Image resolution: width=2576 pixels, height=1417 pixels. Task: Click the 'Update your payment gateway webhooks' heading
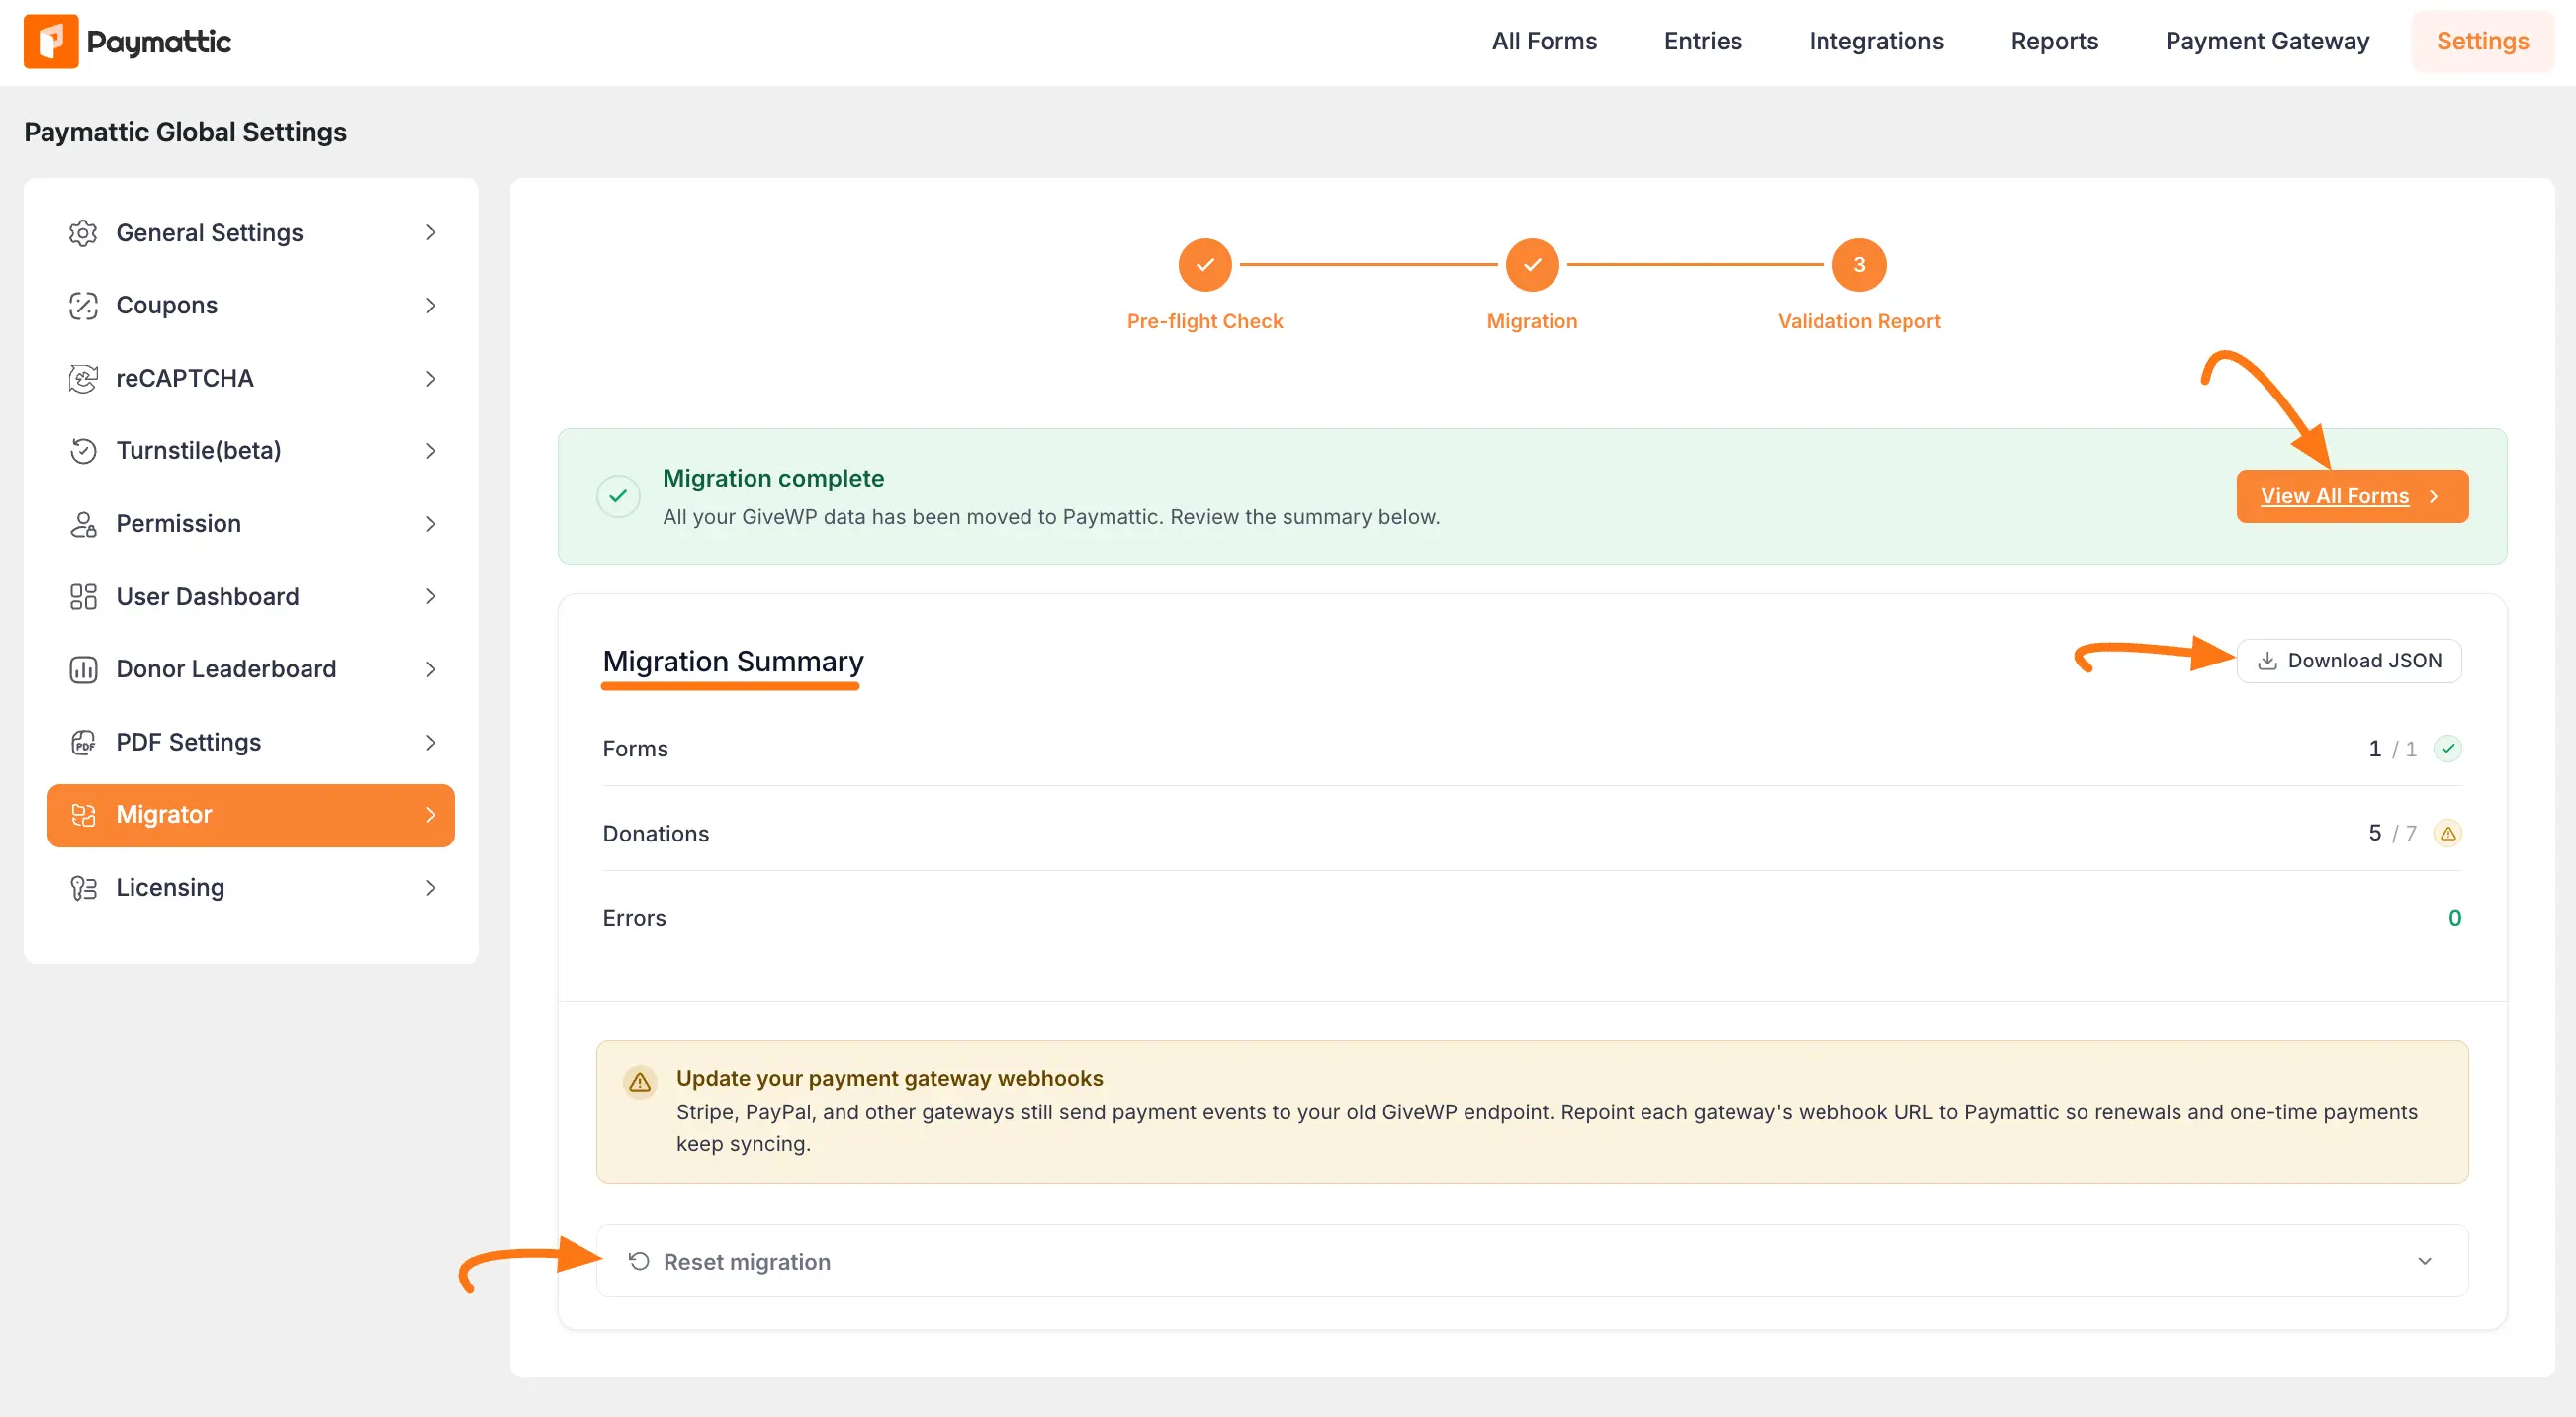[x=889, y=1078]
